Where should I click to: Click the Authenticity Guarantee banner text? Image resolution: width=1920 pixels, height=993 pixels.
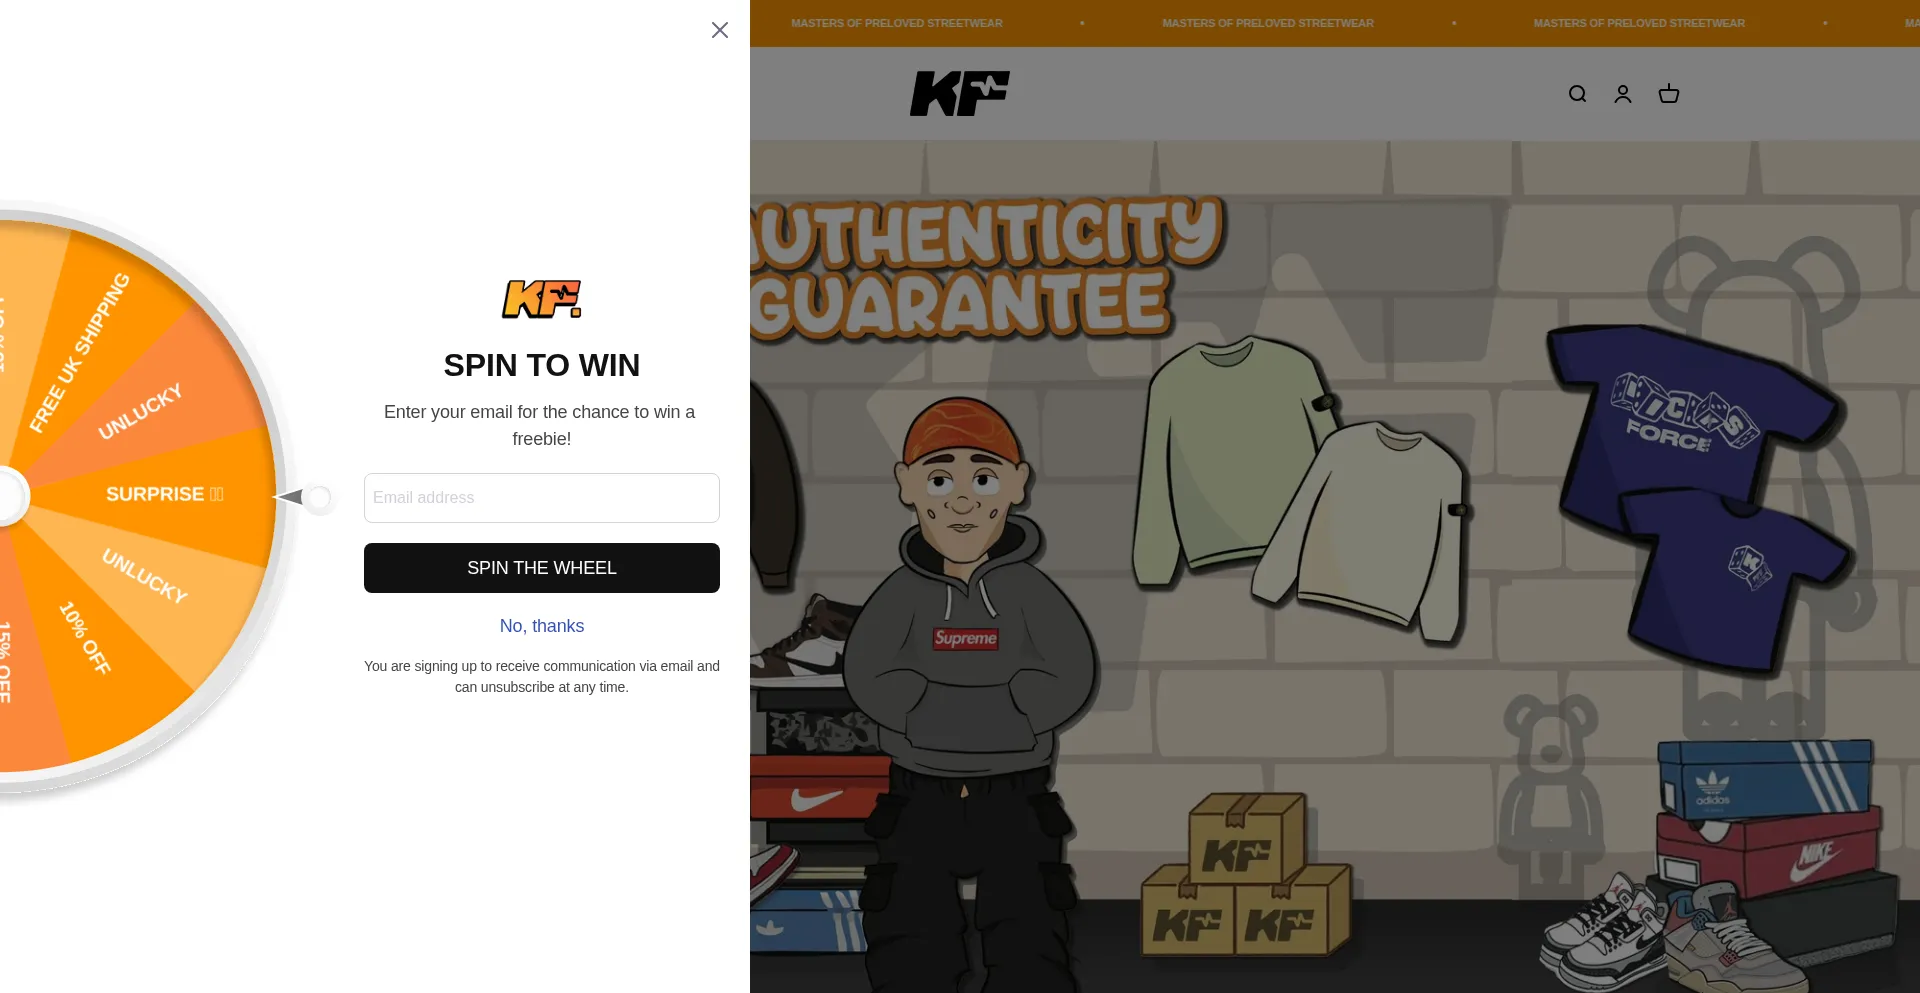[x=985, y=268]
